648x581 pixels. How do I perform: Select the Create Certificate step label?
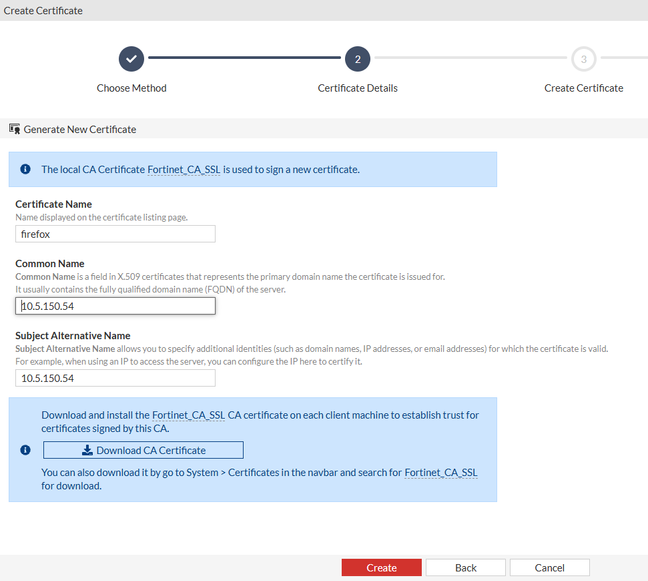(x=584, y=88)
